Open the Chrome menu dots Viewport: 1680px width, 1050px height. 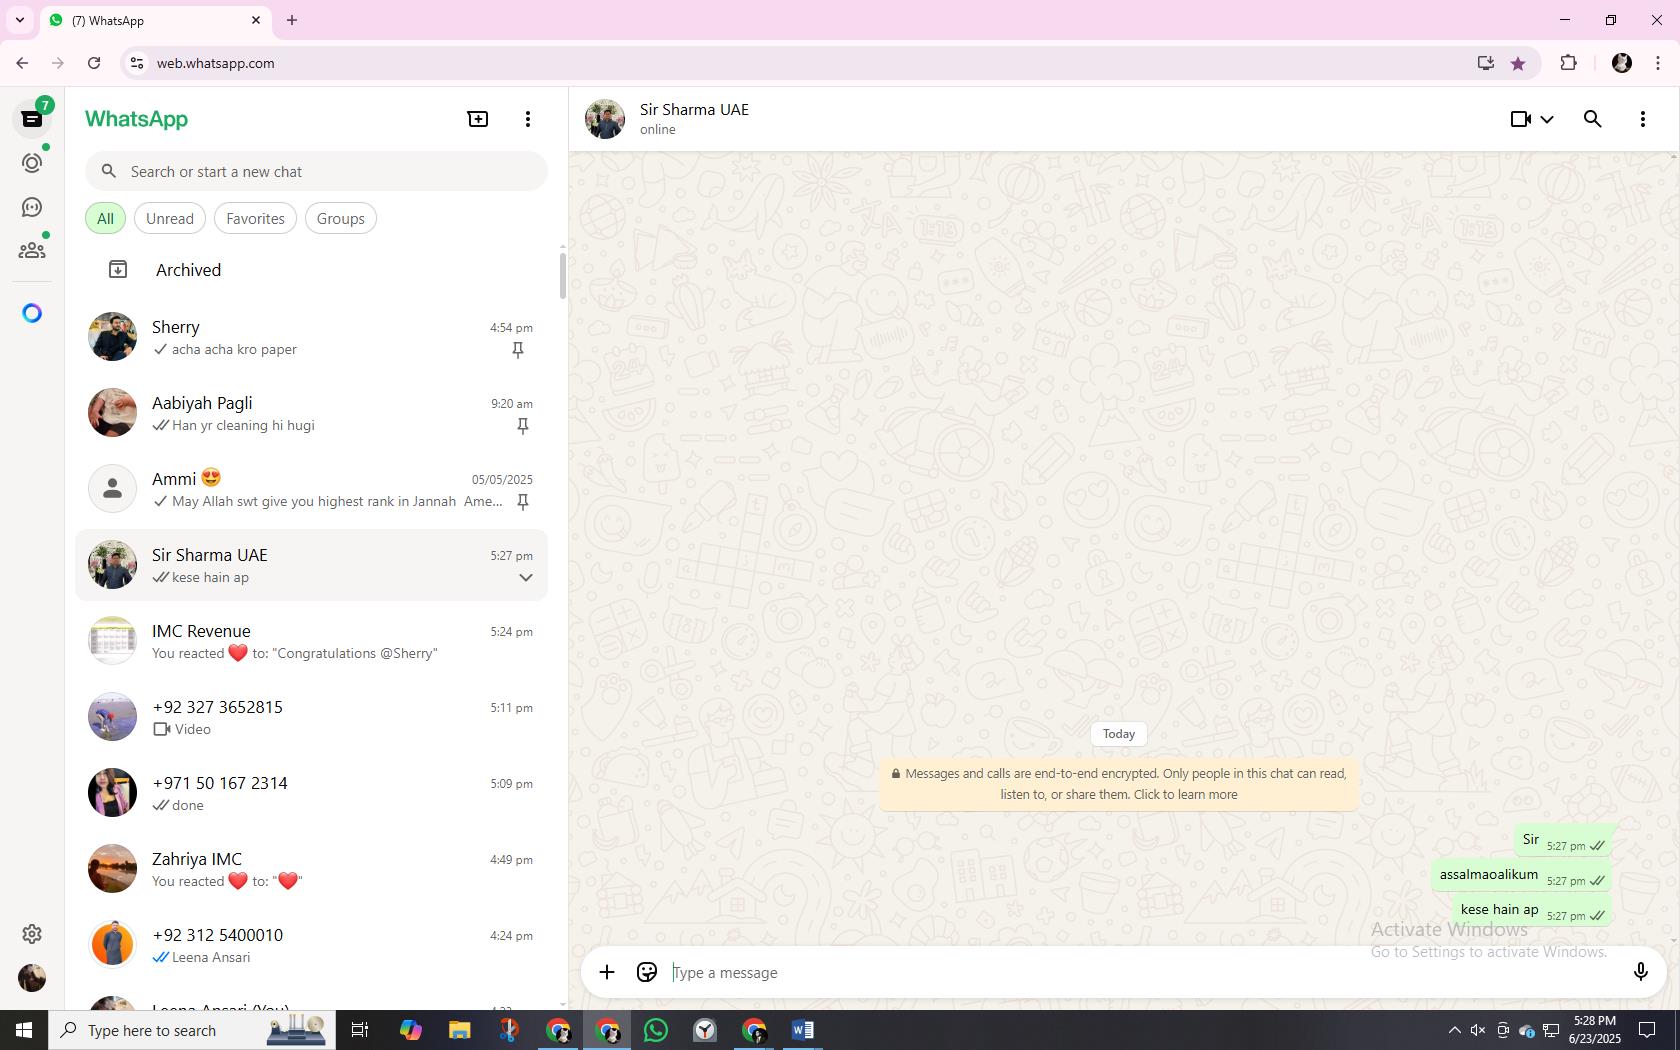point(1658,63)
